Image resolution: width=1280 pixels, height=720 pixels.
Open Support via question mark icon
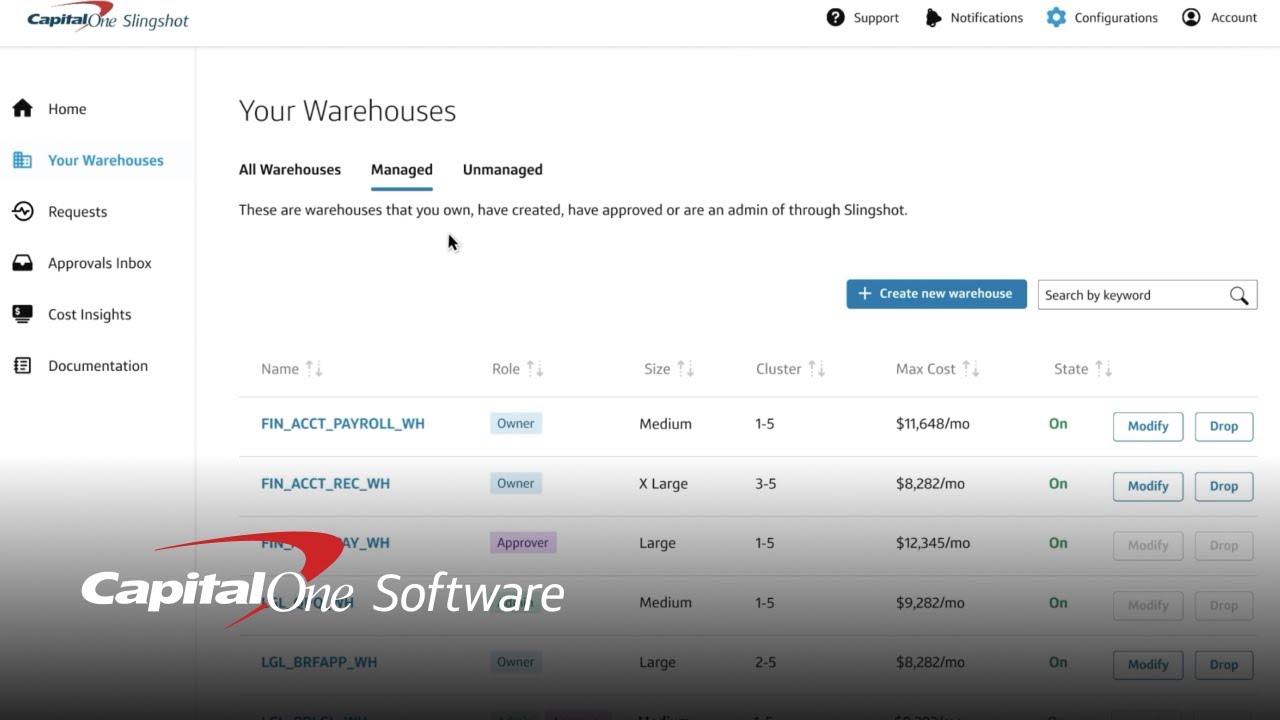click(x=836, y=17)
